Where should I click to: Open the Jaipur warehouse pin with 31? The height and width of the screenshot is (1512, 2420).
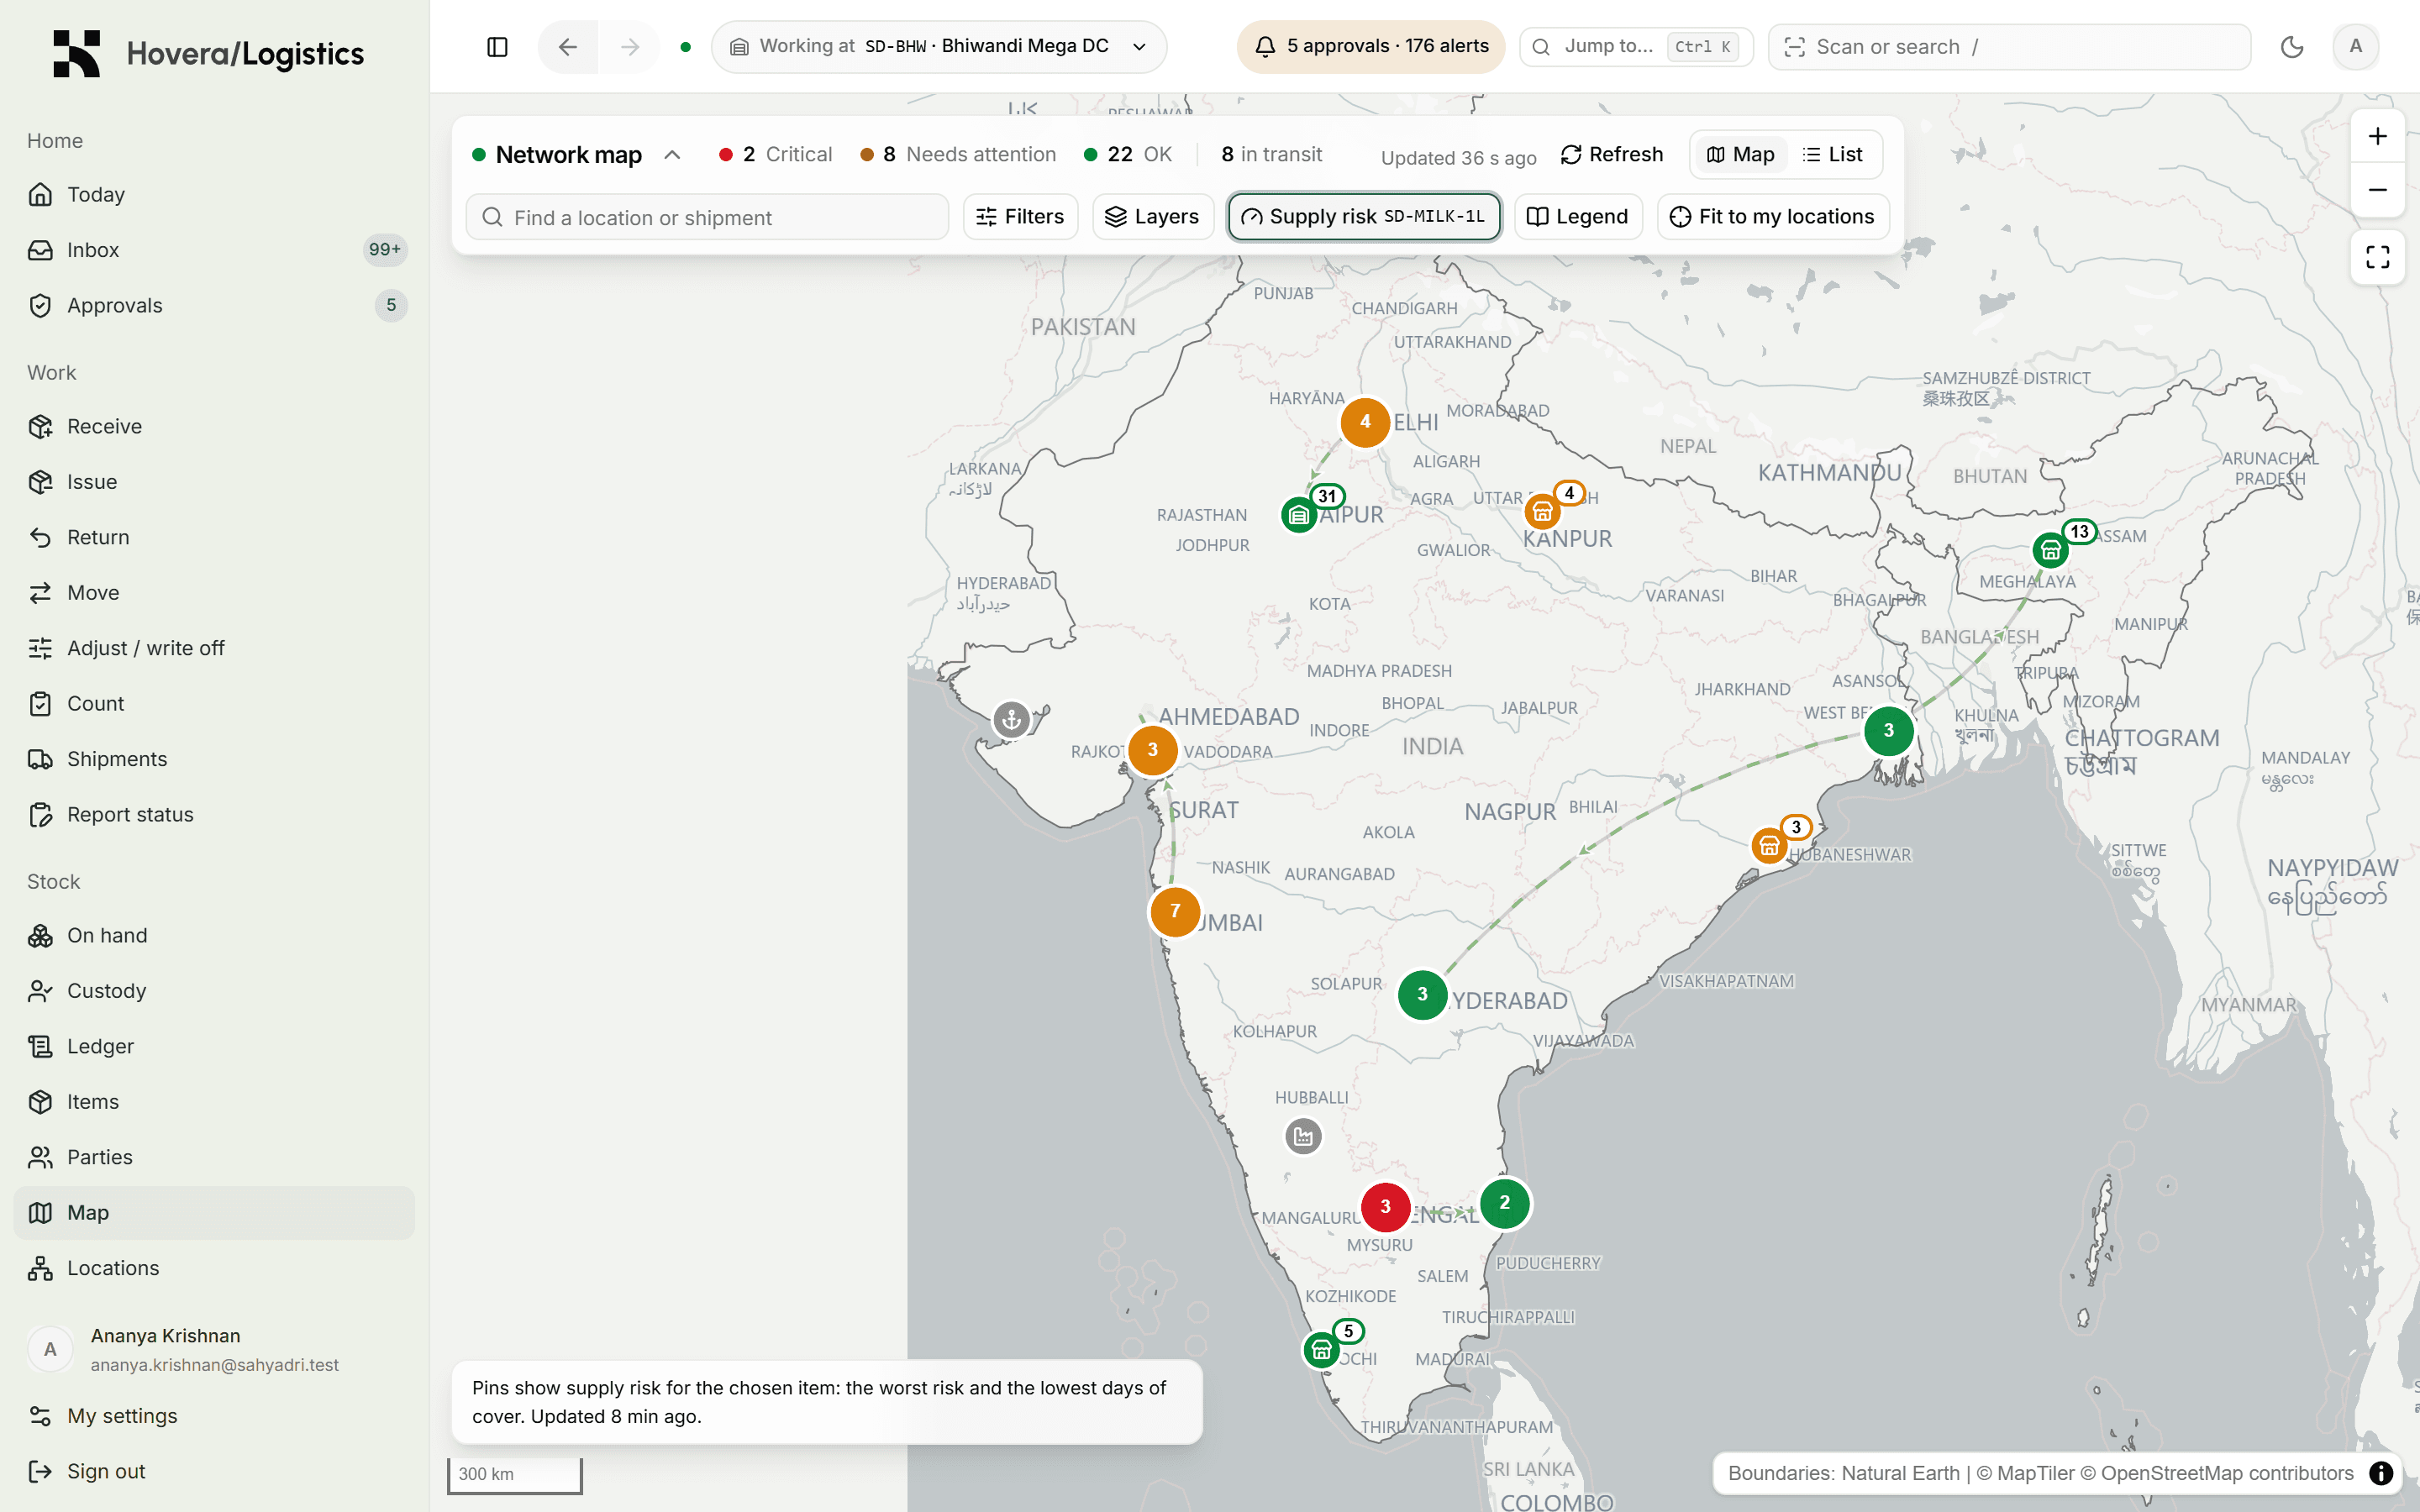[x=1299, y=515]
